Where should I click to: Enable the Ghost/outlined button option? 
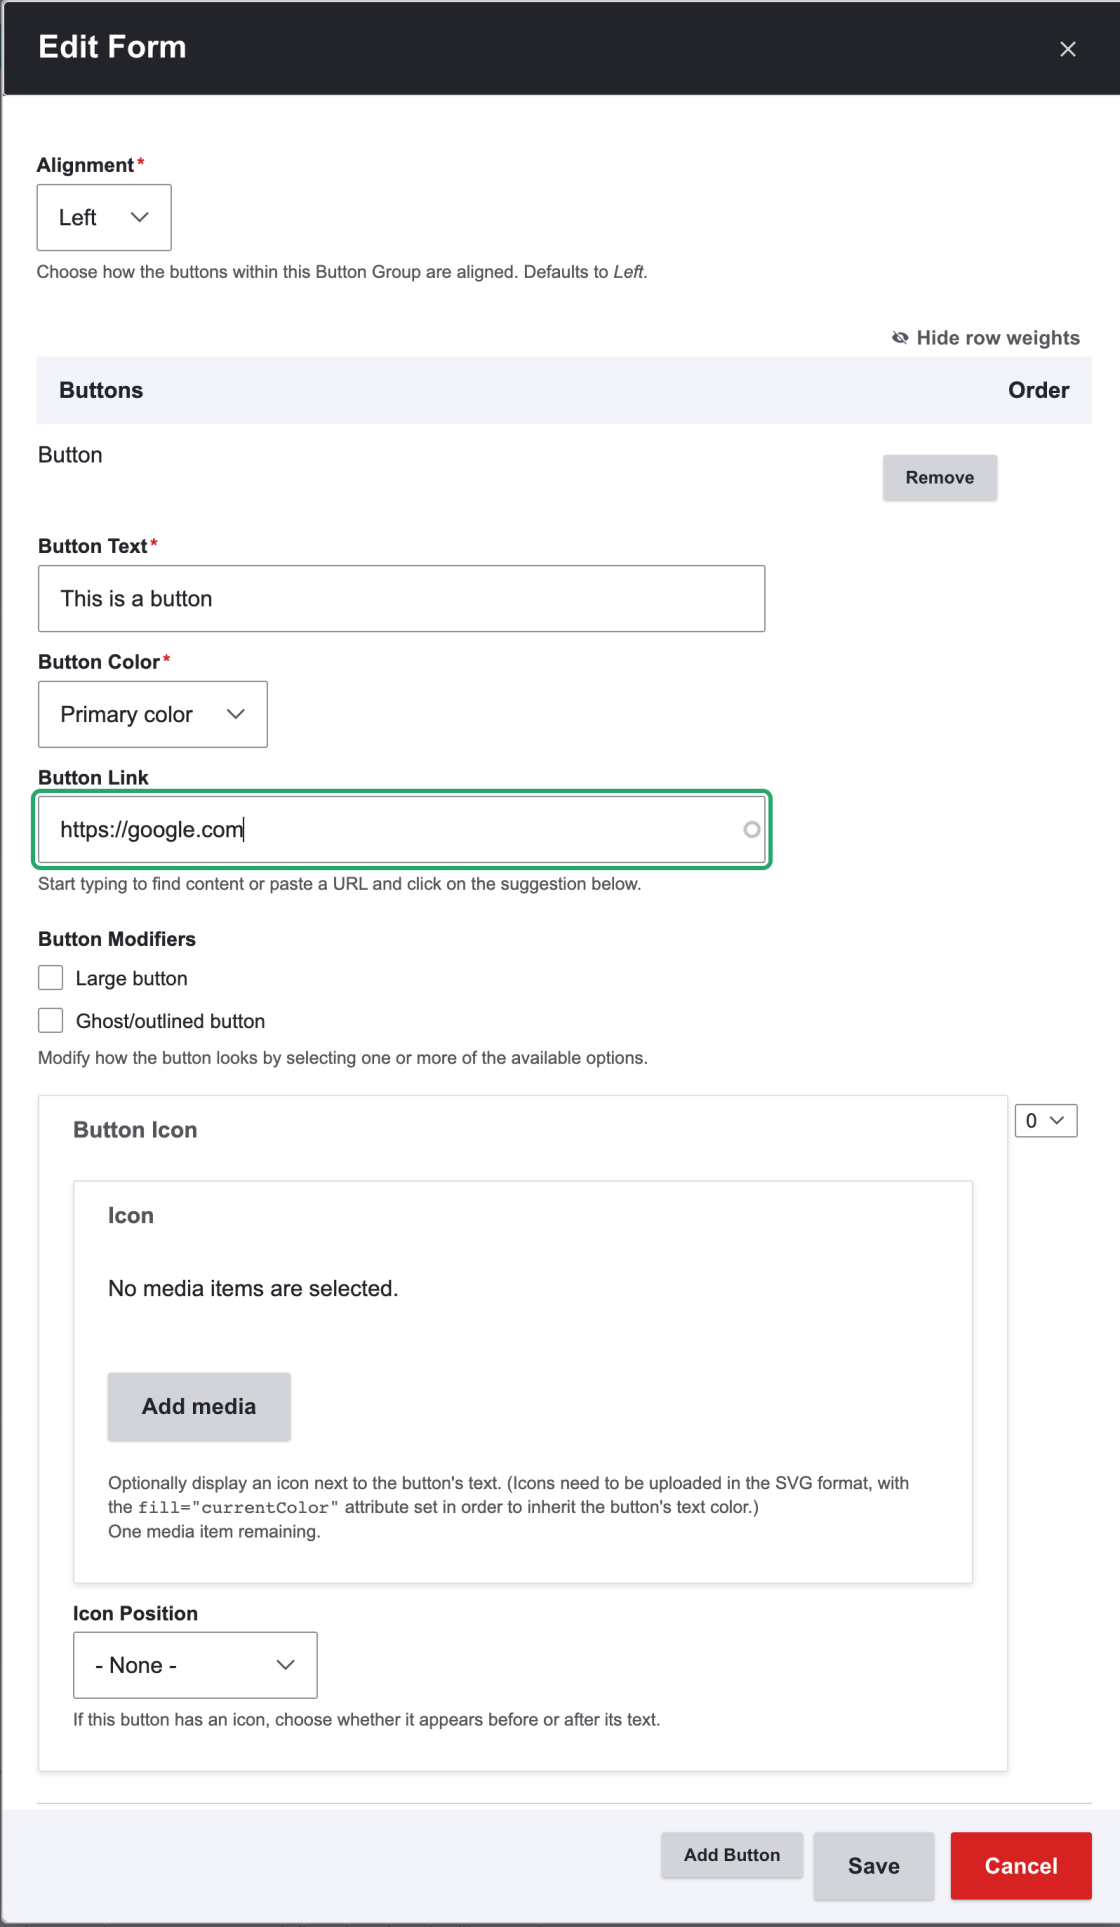pyautogui.click(x=50, y=1019)
